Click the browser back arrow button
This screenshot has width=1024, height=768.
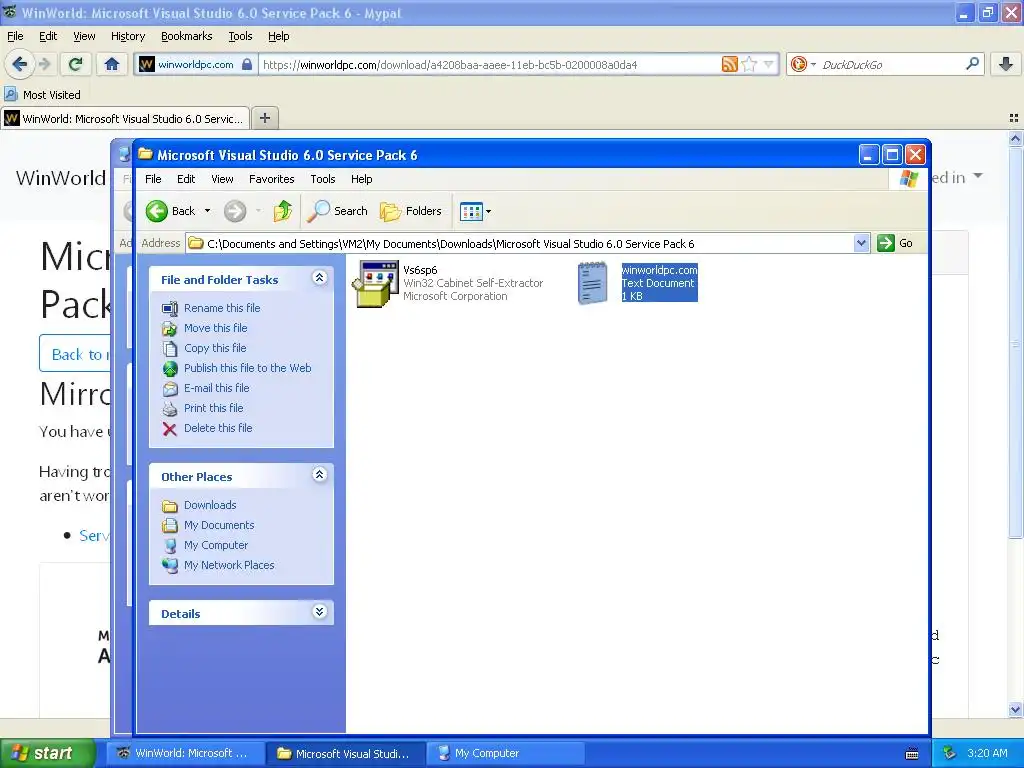coord(19,64)
